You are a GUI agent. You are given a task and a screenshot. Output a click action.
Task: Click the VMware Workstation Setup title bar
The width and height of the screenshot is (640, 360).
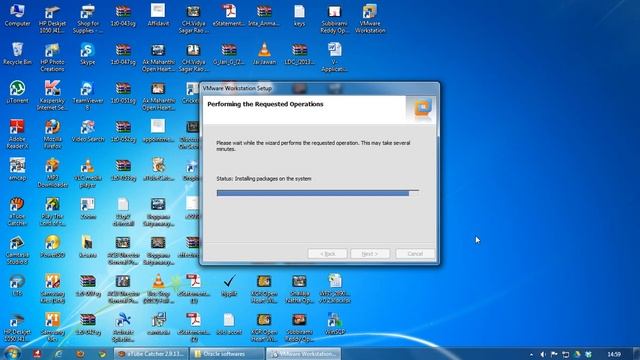click(x=319, y=88)
